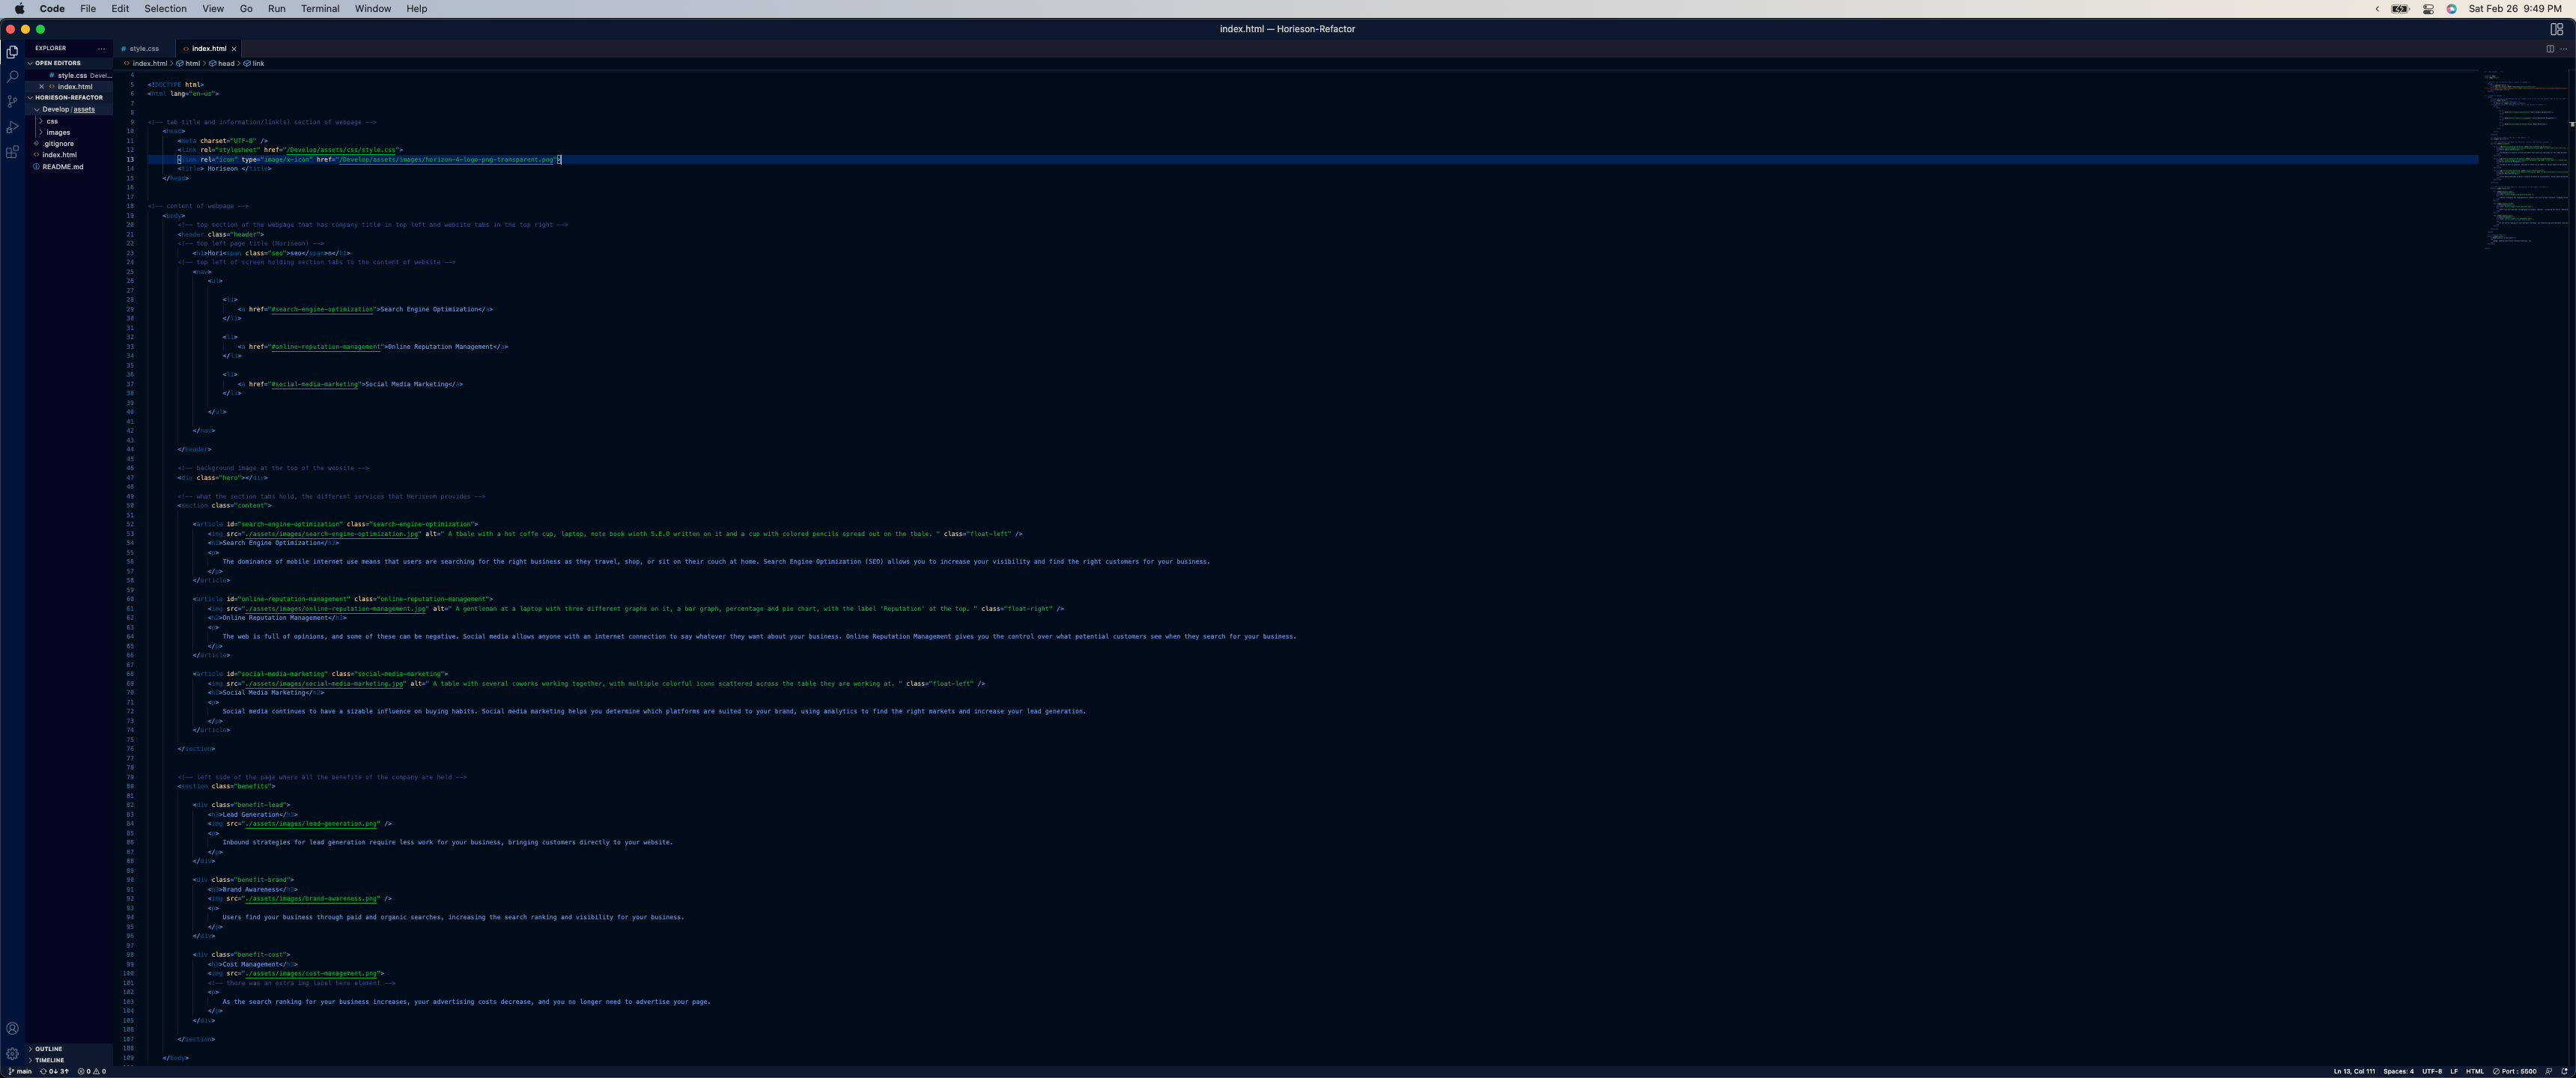The image size is (2576, 1078).
Task: Select the Source Control icon
Action: 13,101
